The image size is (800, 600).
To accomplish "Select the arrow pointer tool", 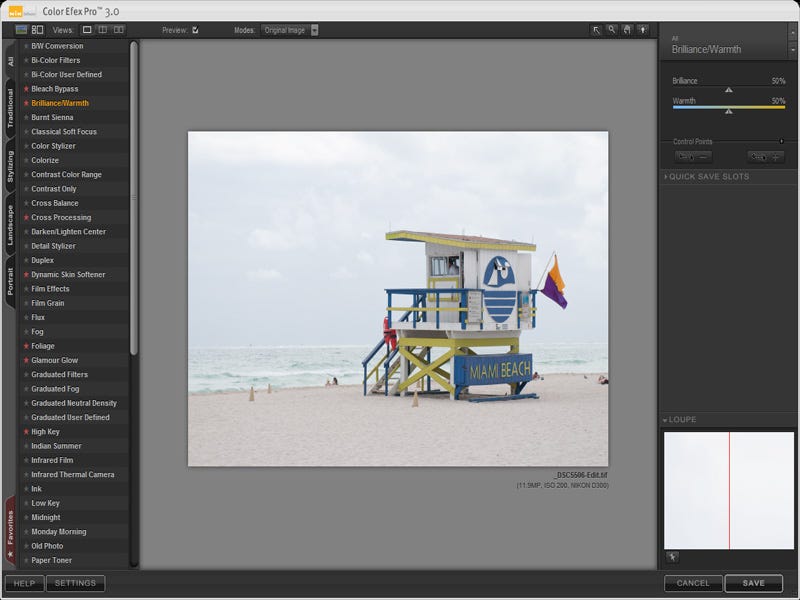I will point(596,30).
